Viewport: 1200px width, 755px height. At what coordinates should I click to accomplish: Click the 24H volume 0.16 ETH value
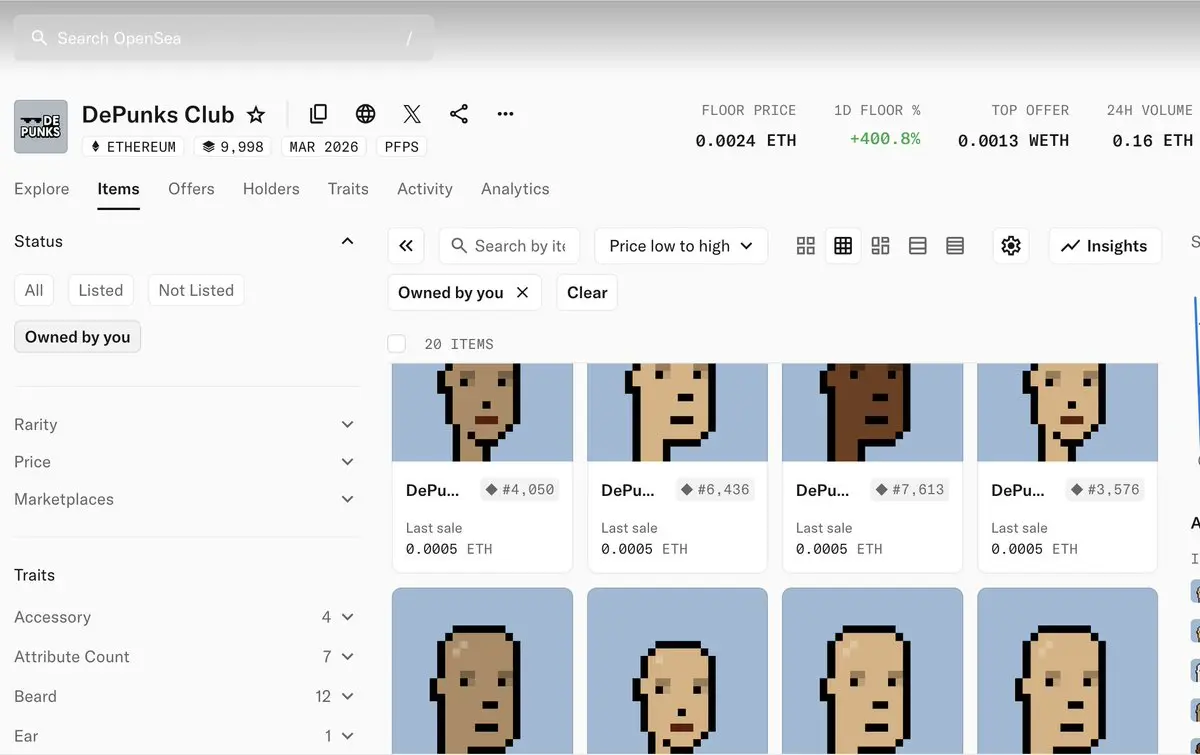tap(1152, 141)
